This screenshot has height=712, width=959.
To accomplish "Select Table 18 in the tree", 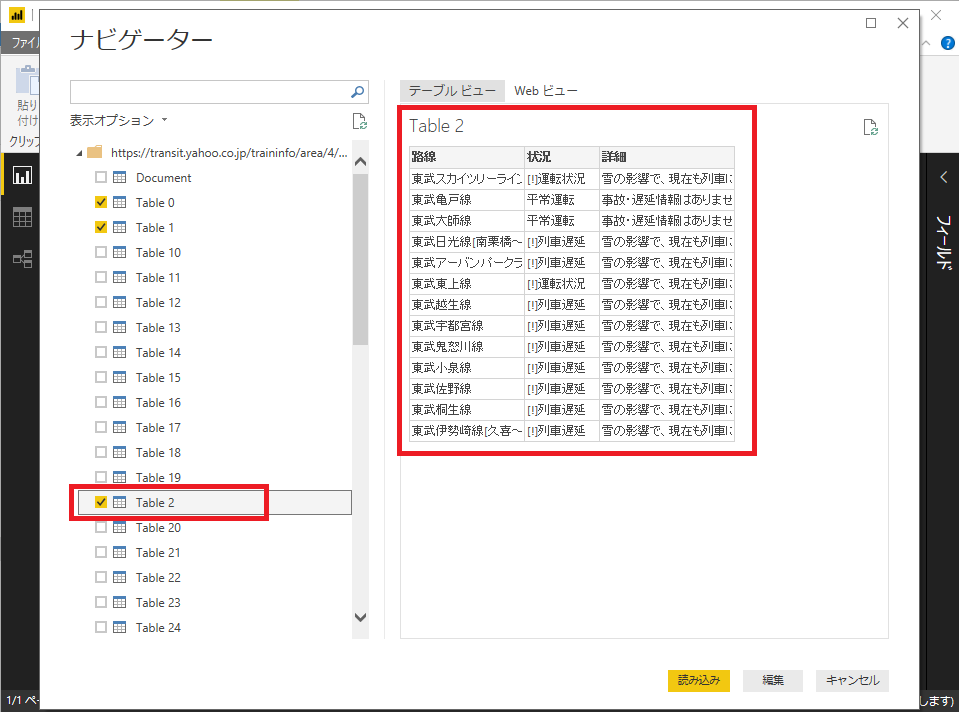I will point(158,453).
